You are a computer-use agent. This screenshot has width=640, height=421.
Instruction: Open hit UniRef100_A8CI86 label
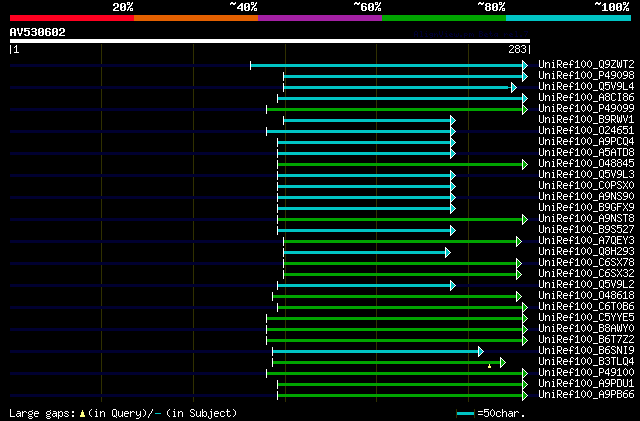point(586,98)
